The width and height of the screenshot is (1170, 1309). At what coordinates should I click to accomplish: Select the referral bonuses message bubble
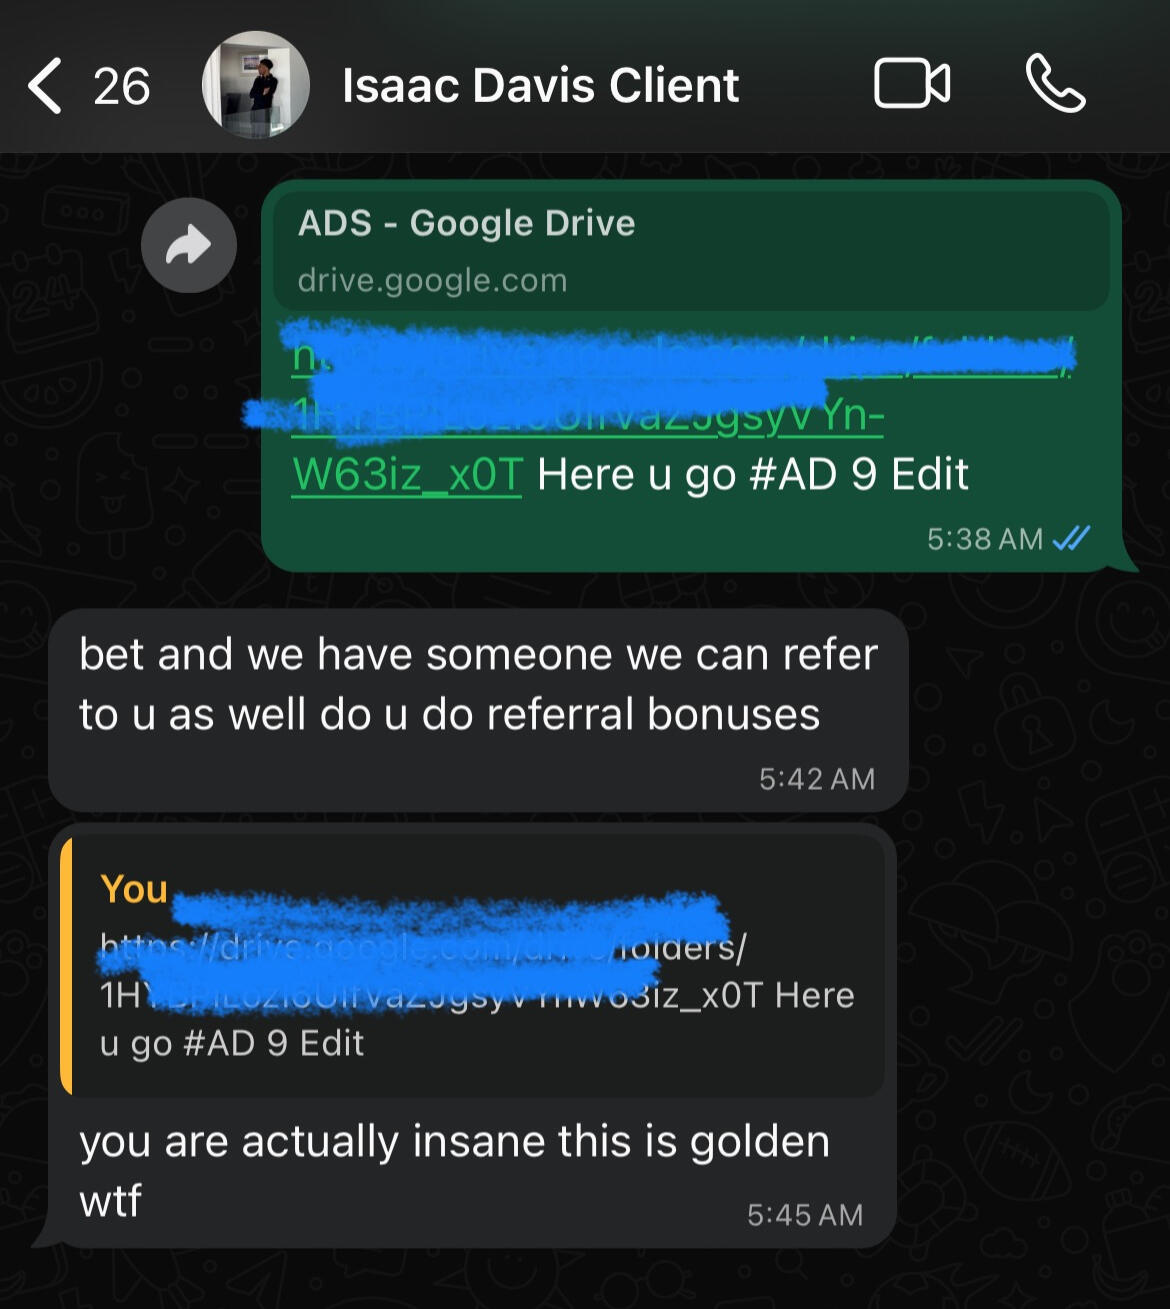478,710
